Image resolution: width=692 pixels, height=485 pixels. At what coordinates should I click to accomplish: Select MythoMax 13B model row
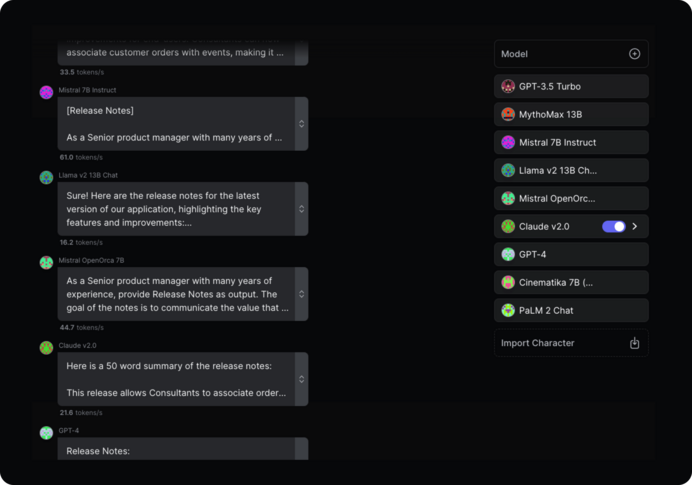[571, 114]
